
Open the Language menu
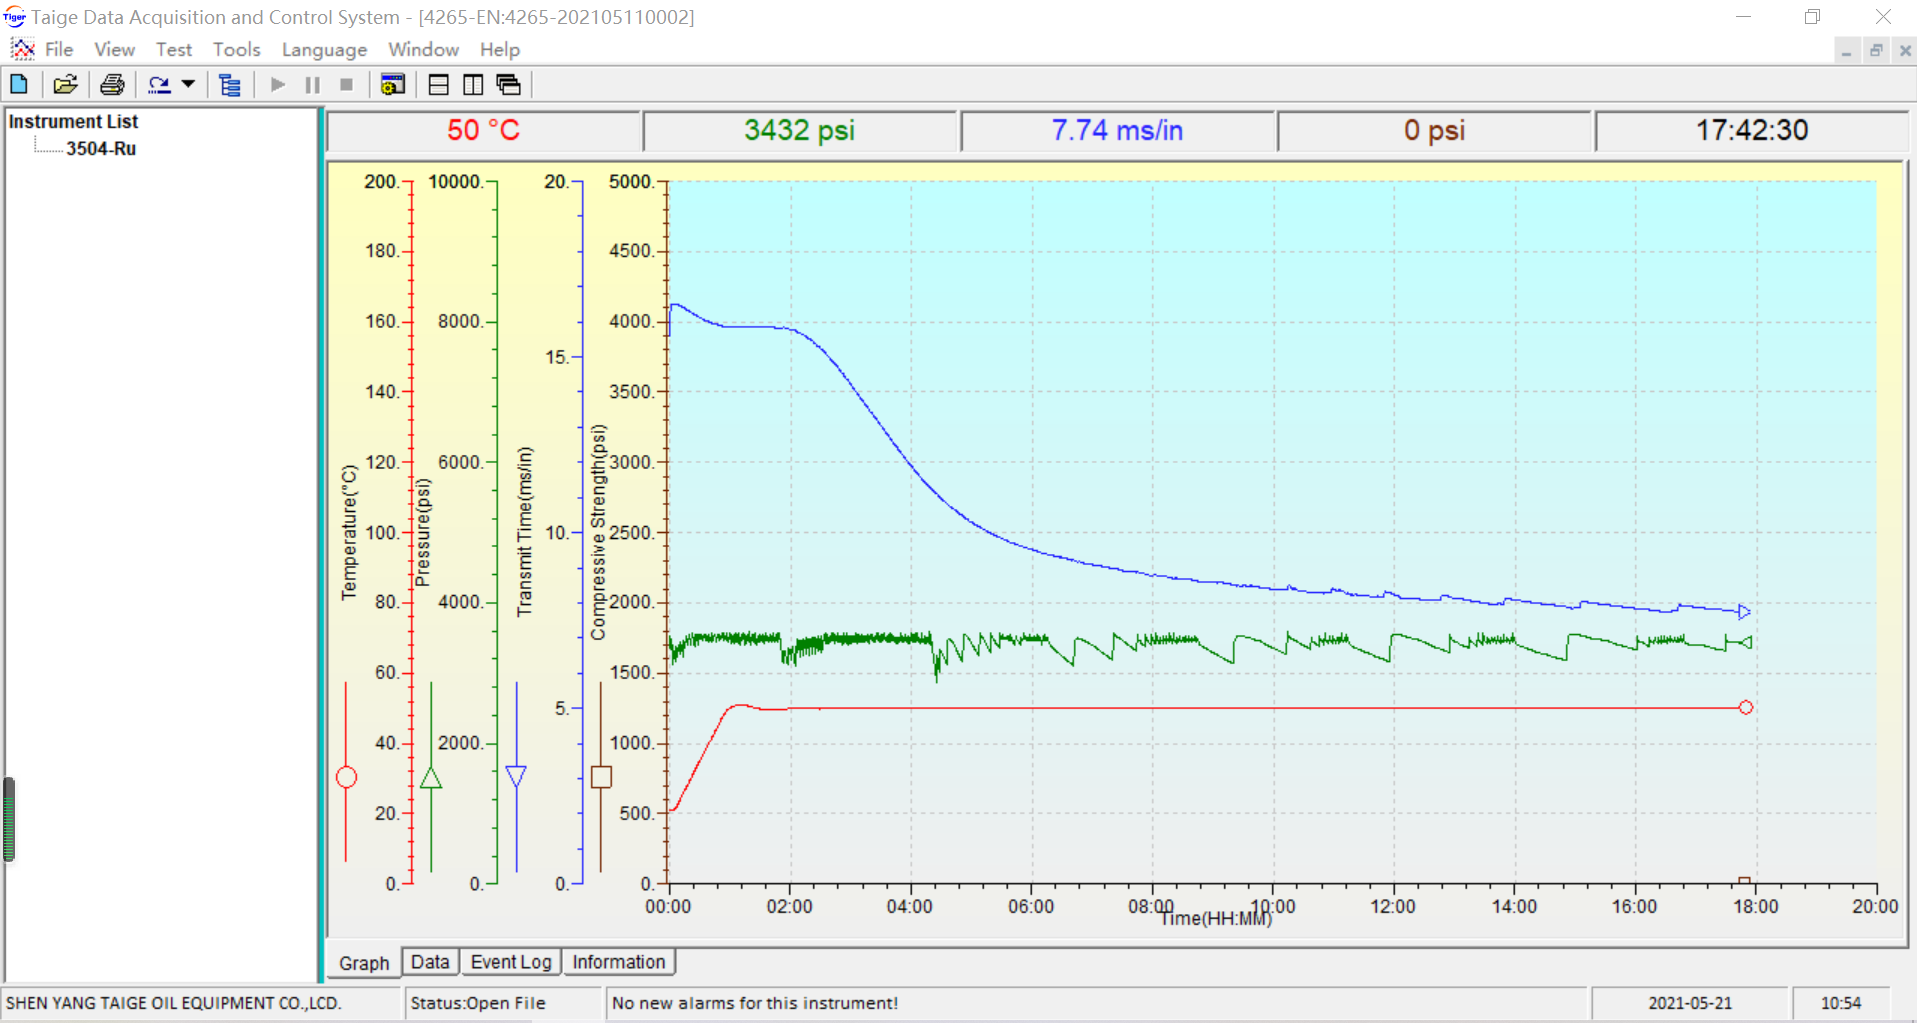tap(323, 49)
